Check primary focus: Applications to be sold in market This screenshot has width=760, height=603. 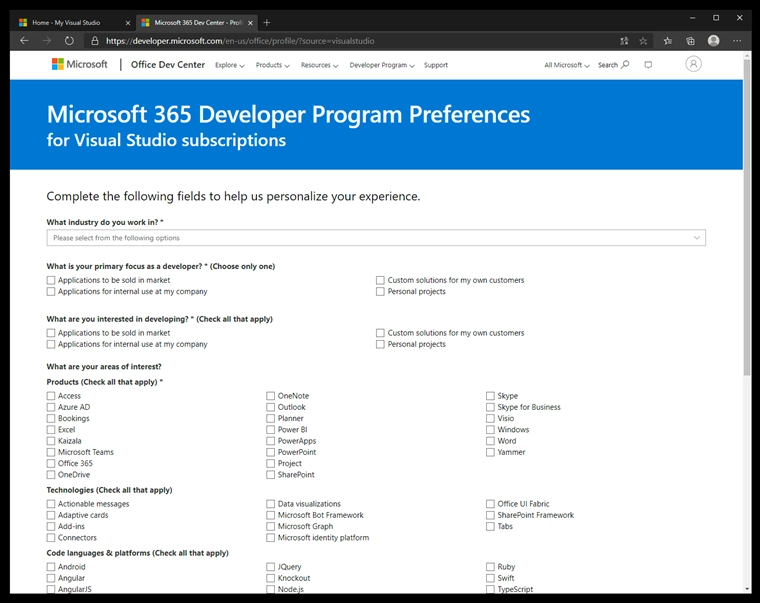point(51,280)
